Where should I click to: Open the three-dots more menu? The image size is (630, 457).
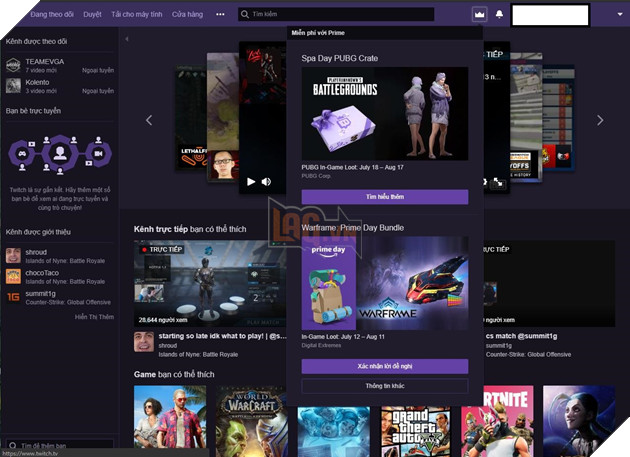[220, 14]
